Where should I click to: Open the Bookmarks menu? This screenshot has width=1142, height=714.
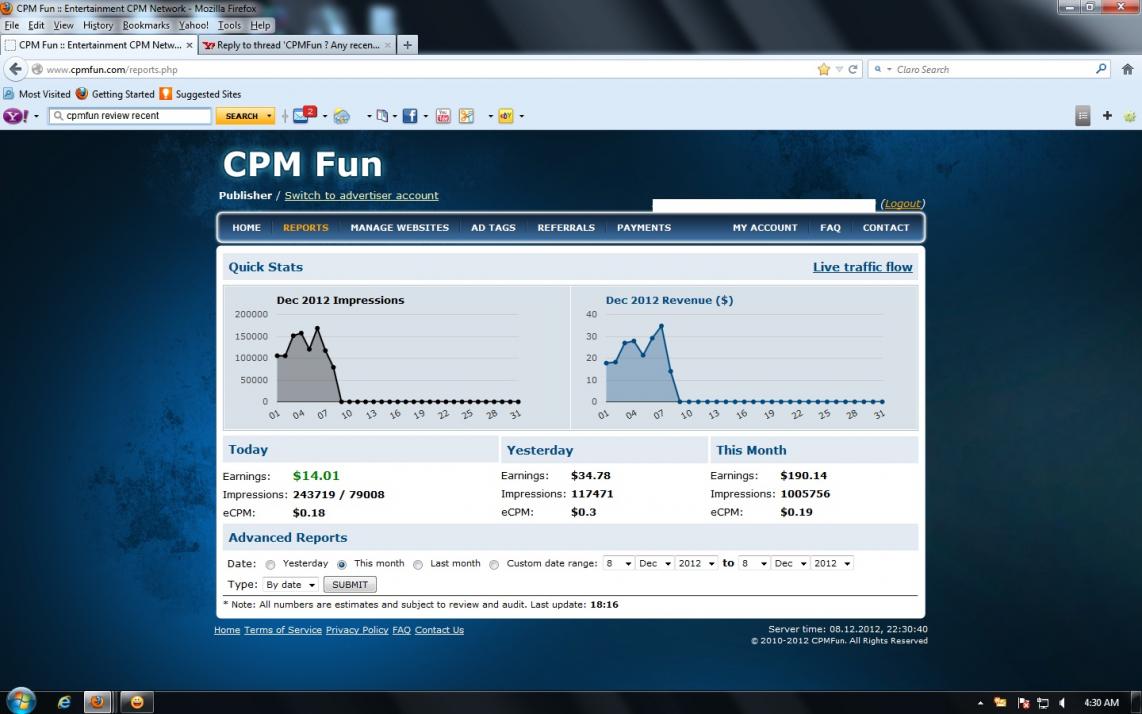tap(146, 25)
